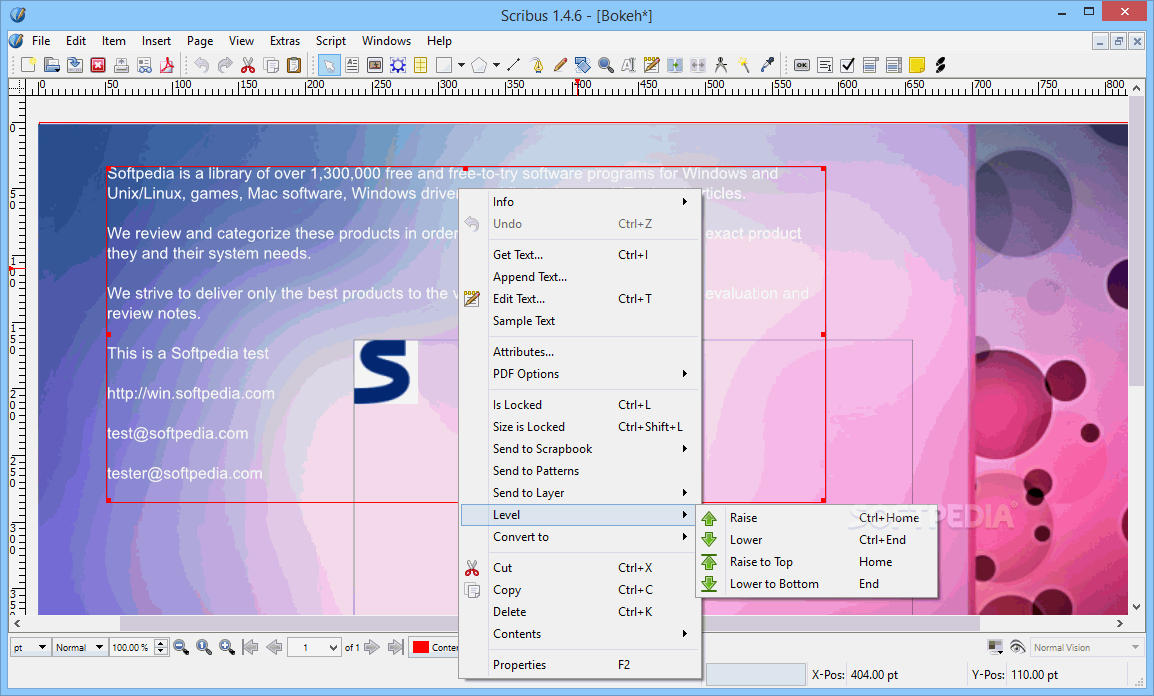This screenshot has width=1154, height=696.
Task: Click the Save as PDF icon
Action: tap(167, 65)
